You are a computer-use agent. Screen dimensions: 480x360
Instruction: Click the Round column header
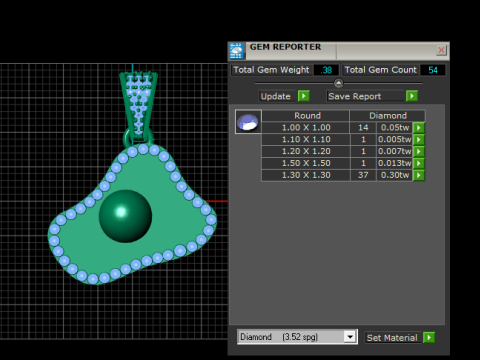pyautogui.click(x=307, y=116)
